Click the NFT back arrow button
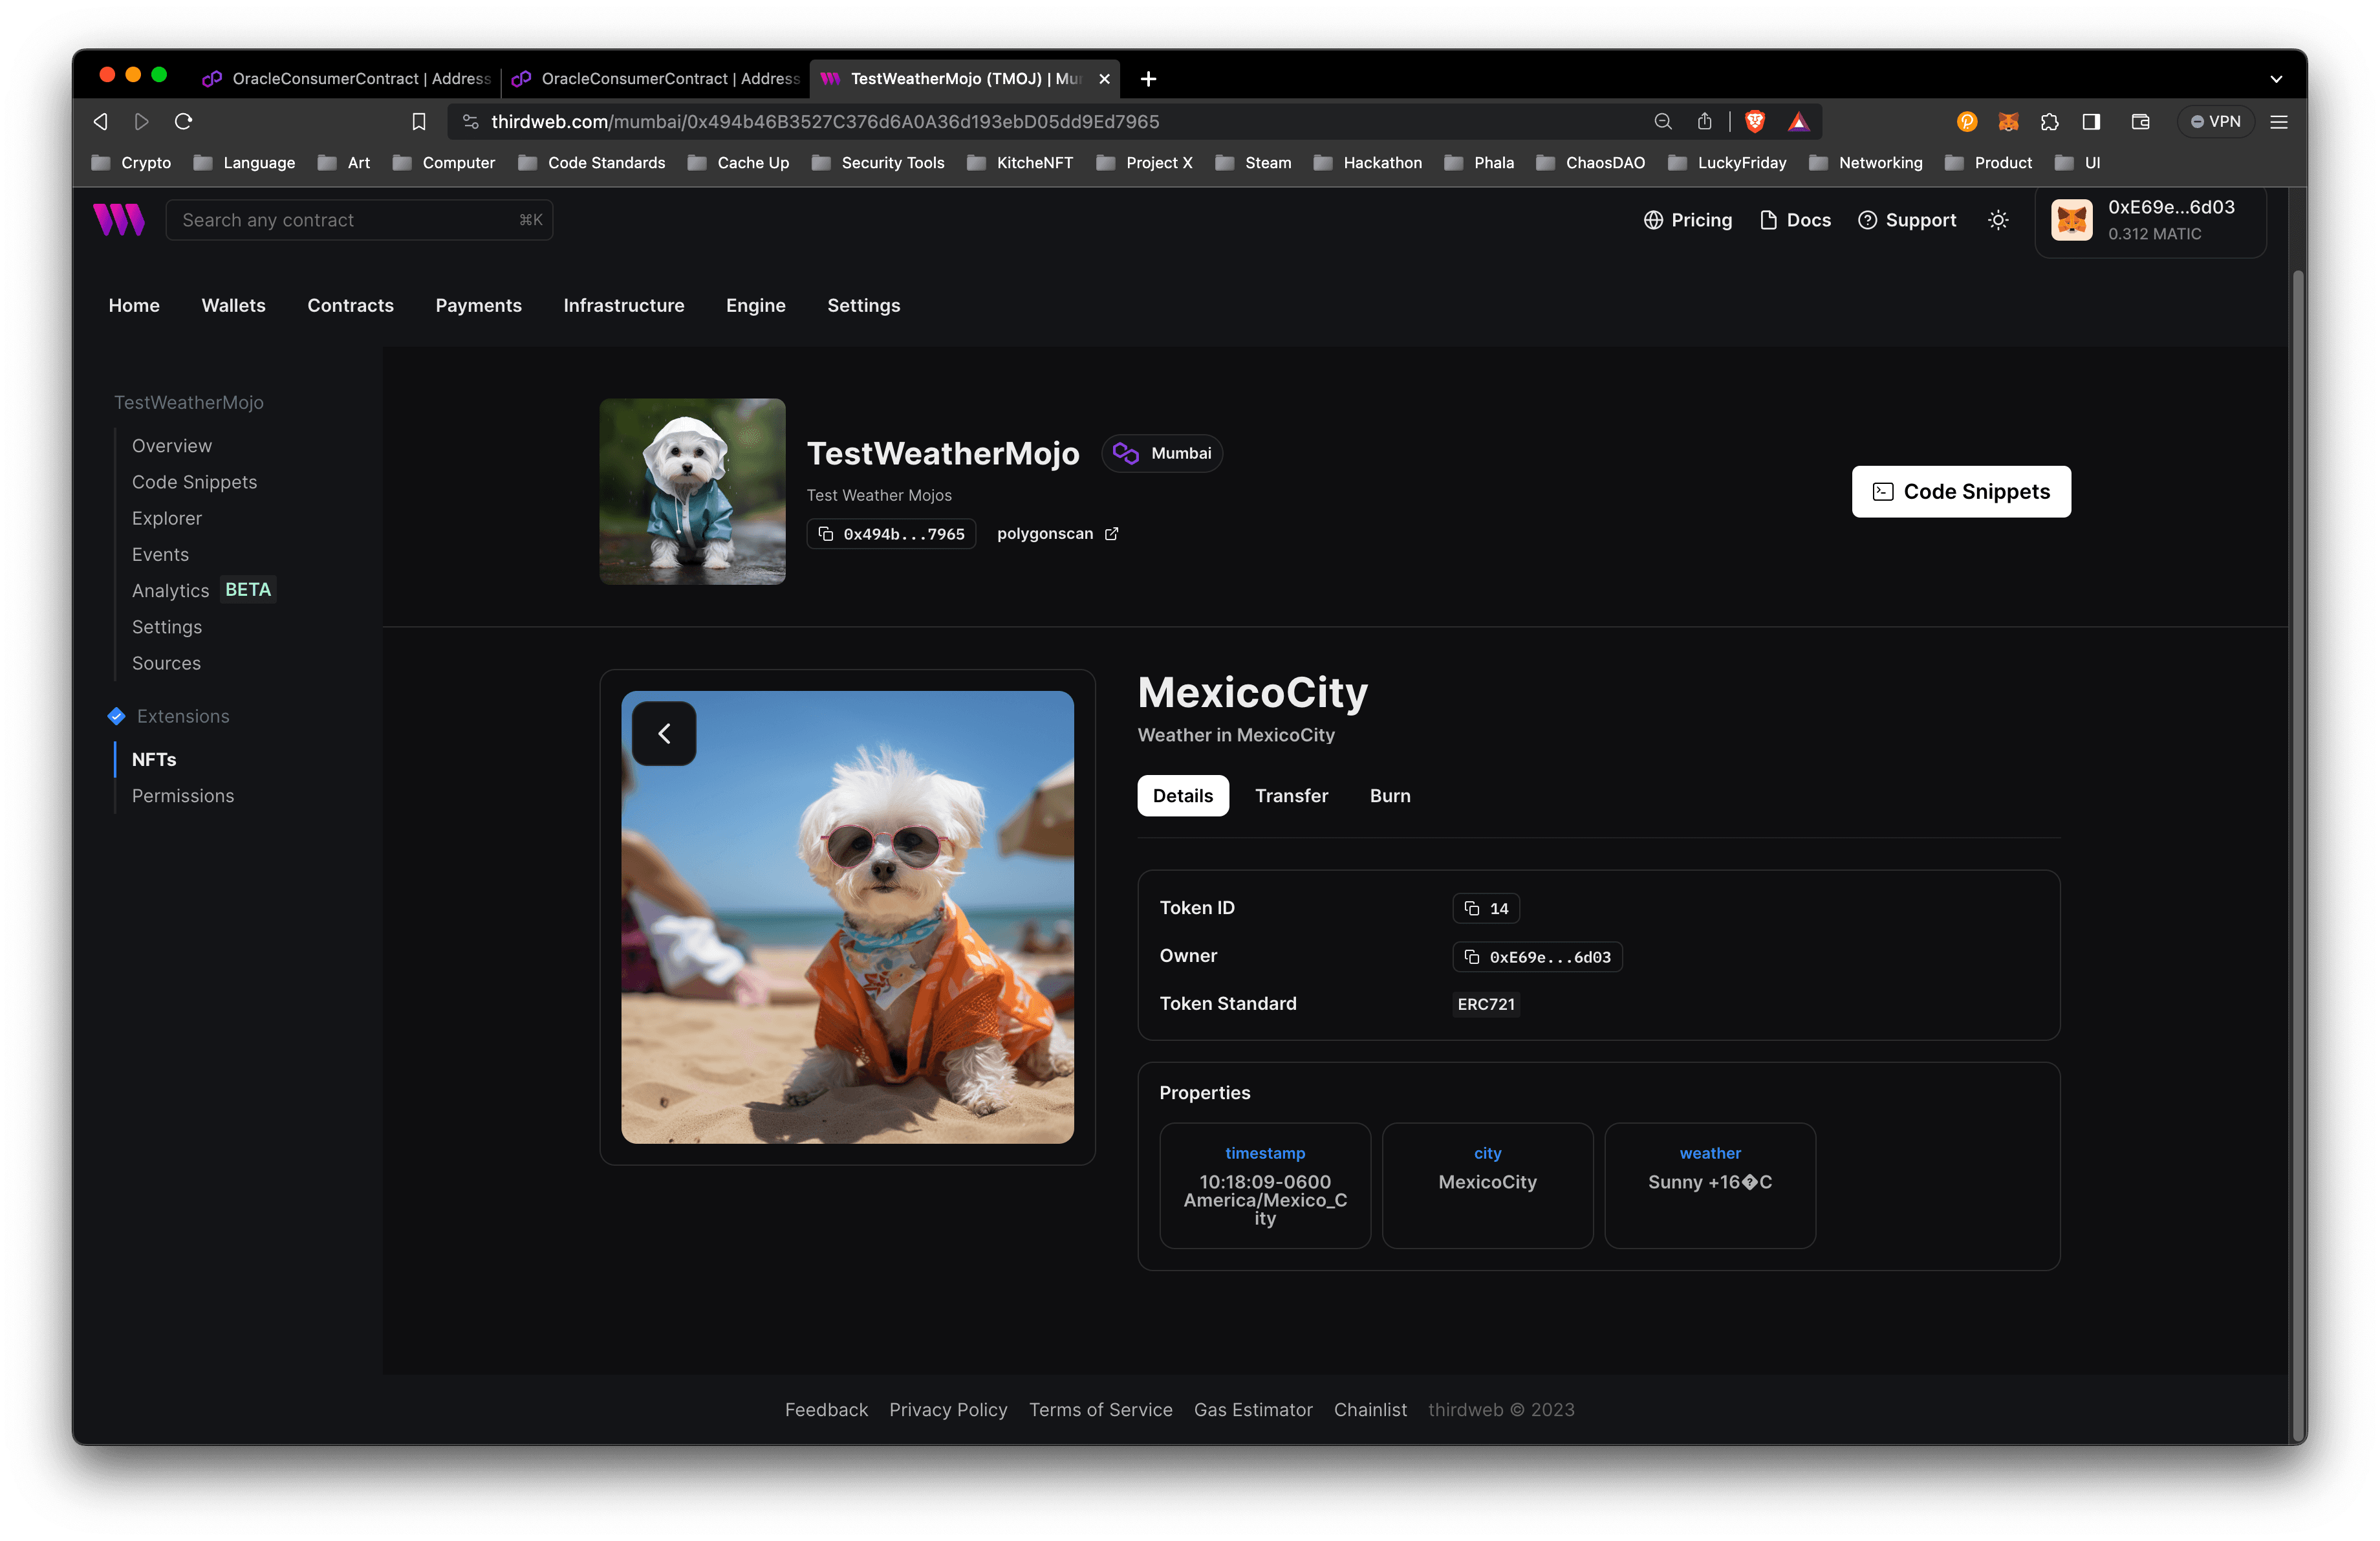 [664, 734]
